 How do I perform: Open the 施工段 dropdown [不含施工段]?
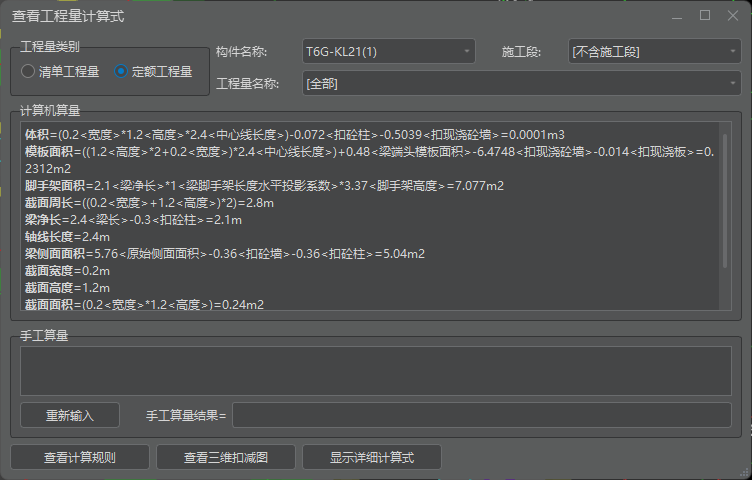coord(655,51)
